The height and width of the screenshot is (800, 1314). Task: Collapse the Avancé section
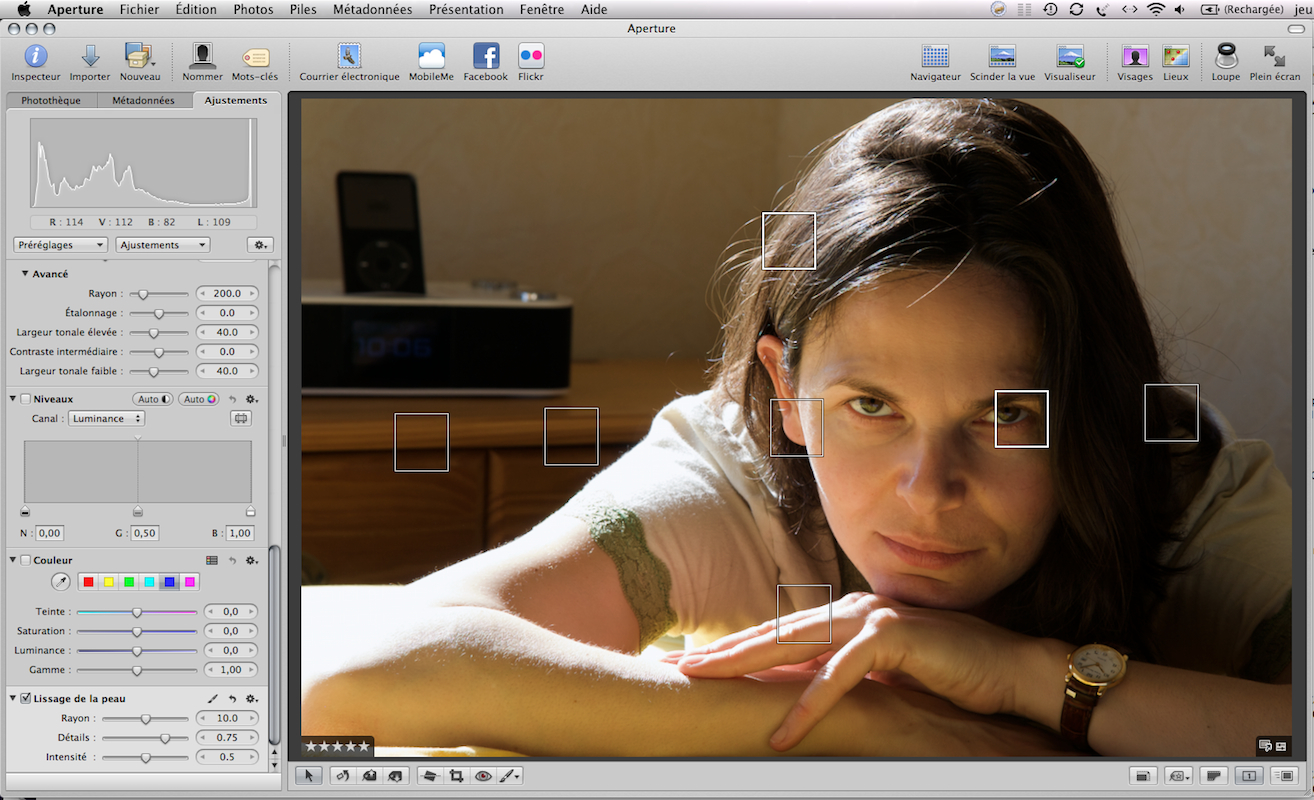point(25,274)
